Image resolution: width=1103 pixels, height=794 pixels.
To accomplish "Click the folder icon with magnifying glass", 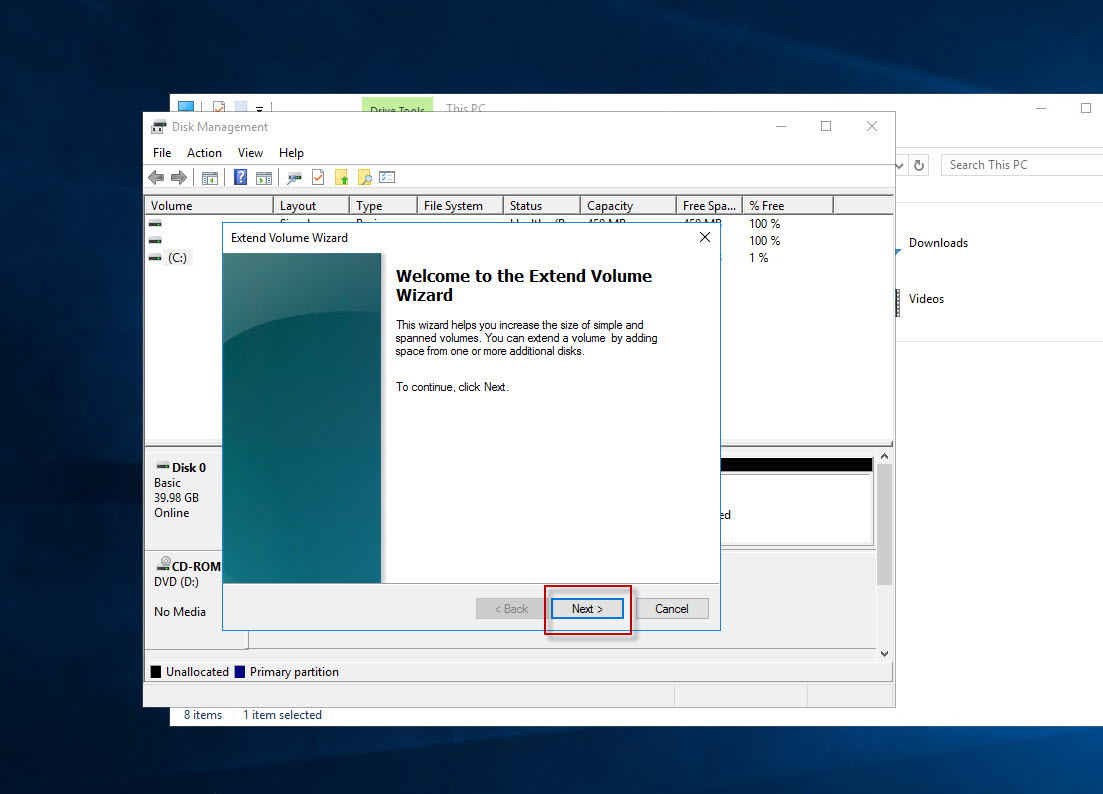I will tap(365, 178).
